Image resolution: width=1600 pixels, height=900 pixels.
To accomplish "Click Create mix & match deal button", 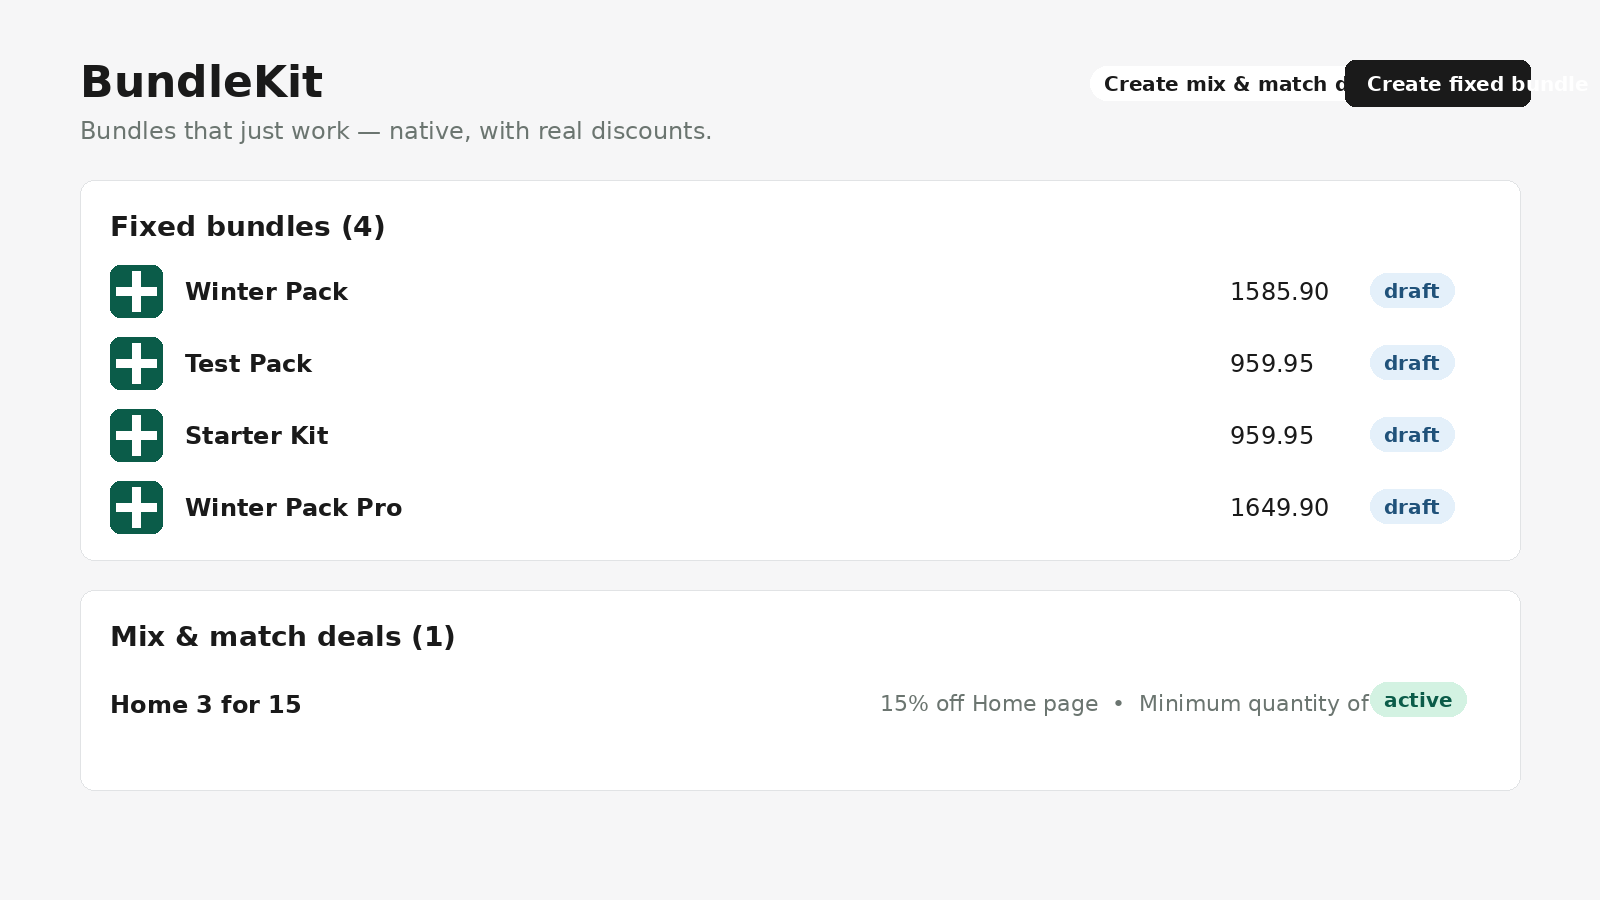I will pos(1217,84).
